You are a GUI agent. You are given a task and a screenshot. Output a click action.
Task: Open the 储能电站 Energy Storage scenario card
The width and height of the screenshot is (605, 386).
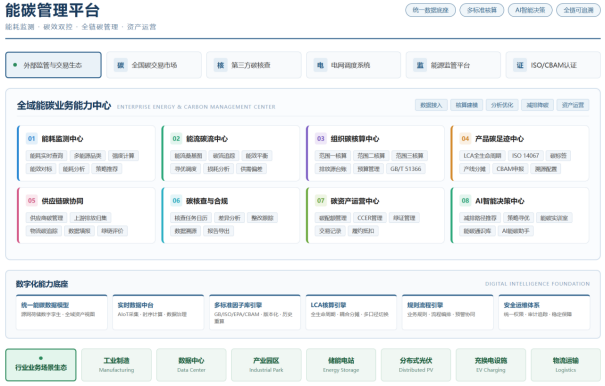tap(341, 365)
